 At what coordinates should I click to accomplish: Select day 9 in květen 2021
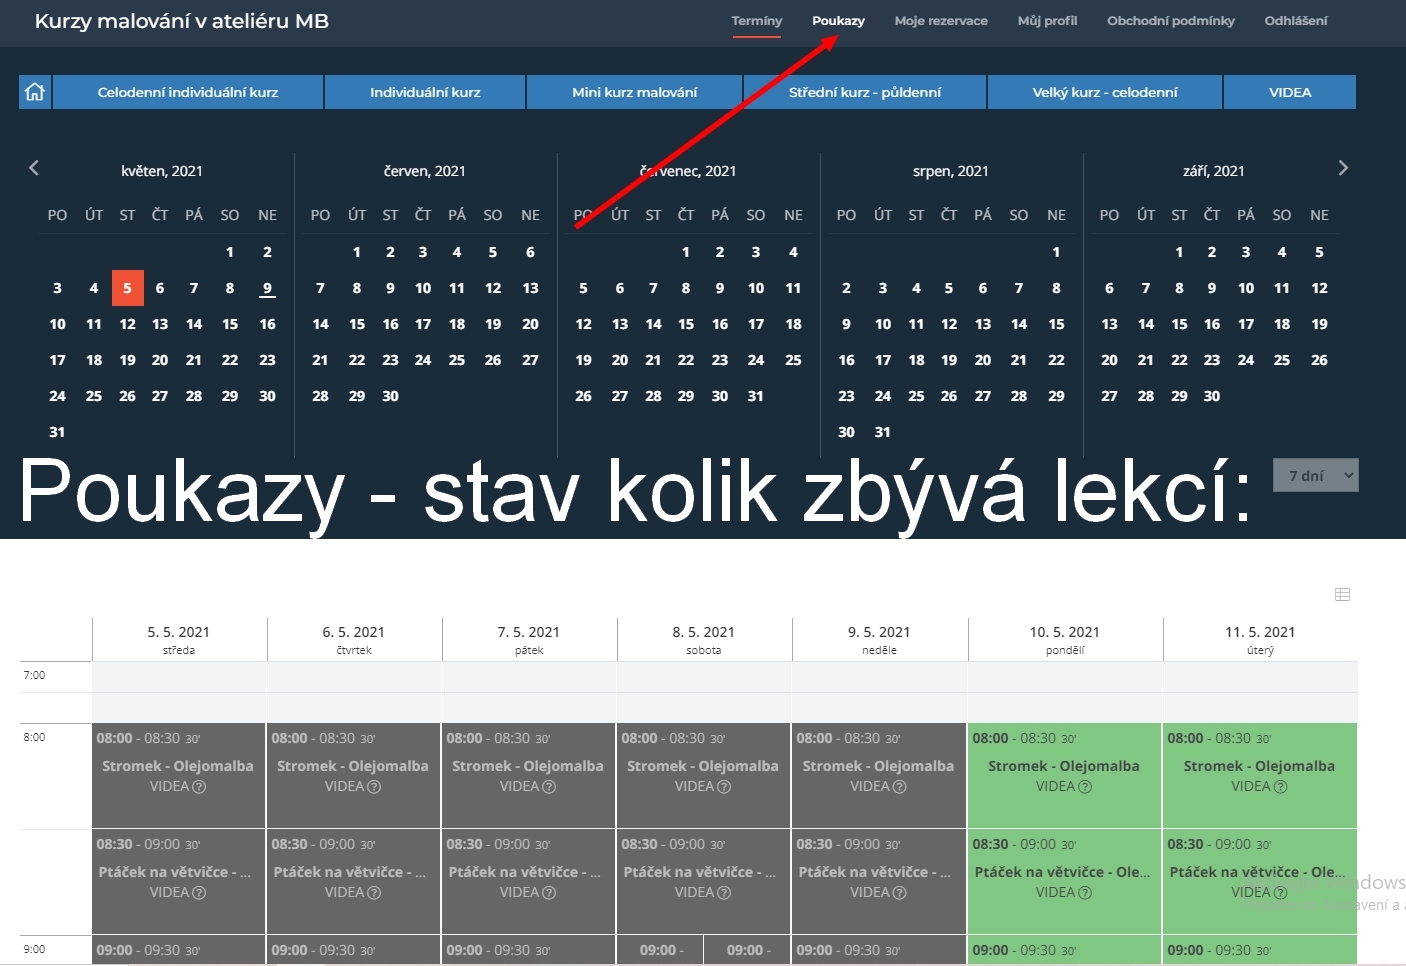pos(267,288)
